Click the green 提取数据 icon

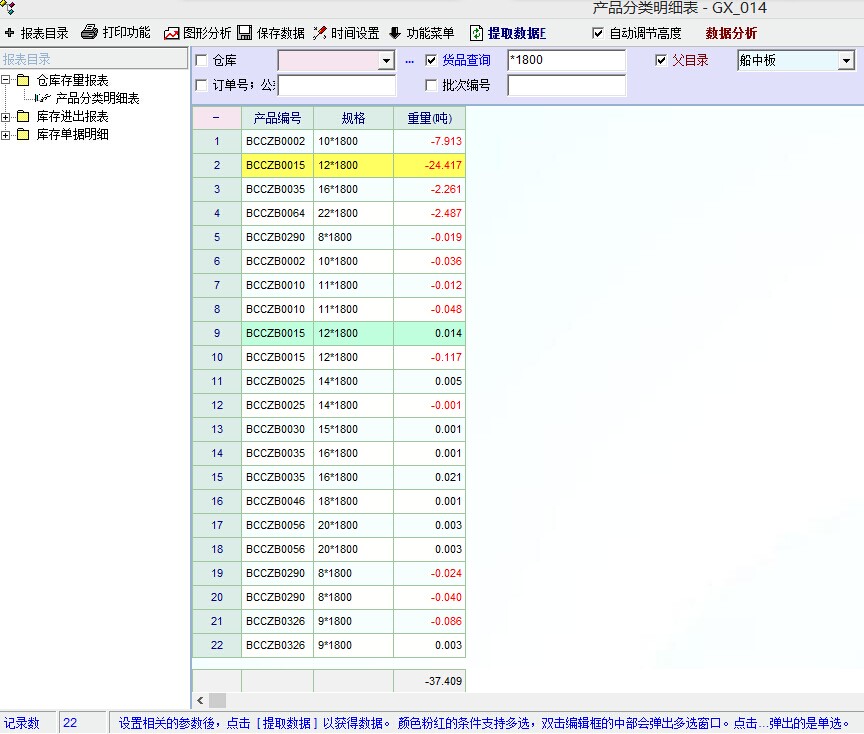tap(476, 33)
